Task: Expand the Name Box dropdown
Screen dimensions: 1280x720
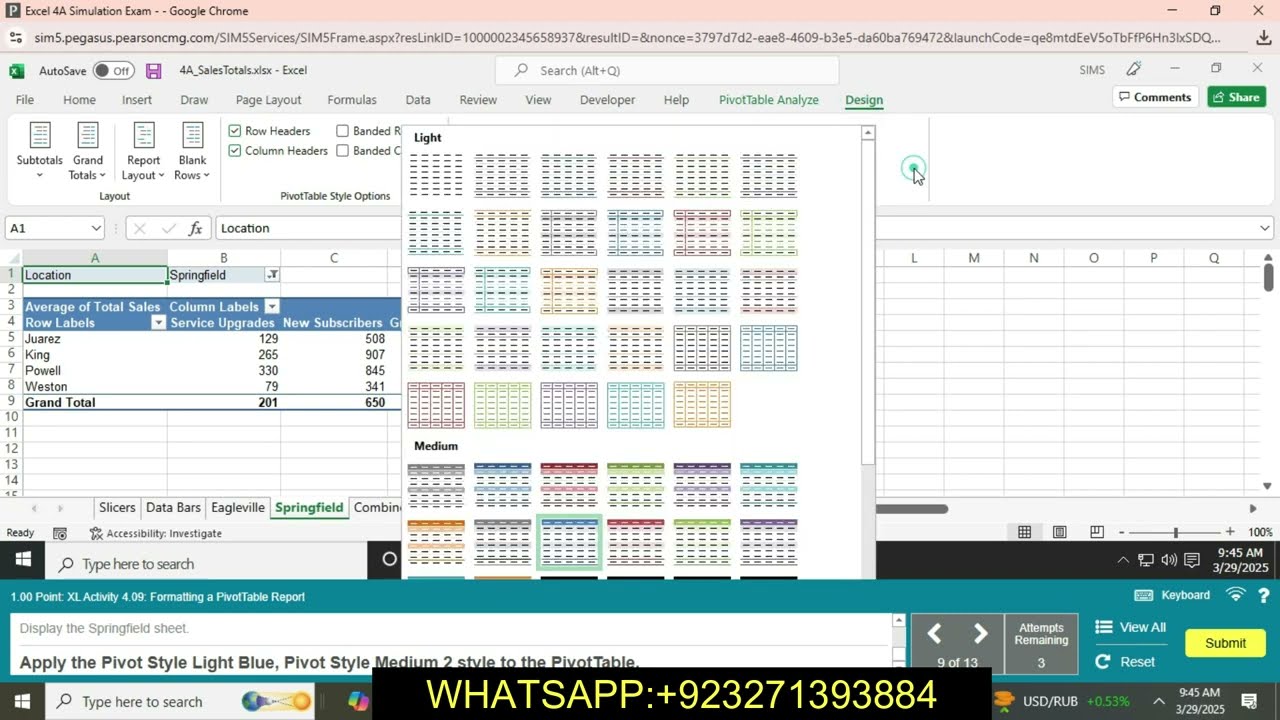Action: [x=96, y=229]
